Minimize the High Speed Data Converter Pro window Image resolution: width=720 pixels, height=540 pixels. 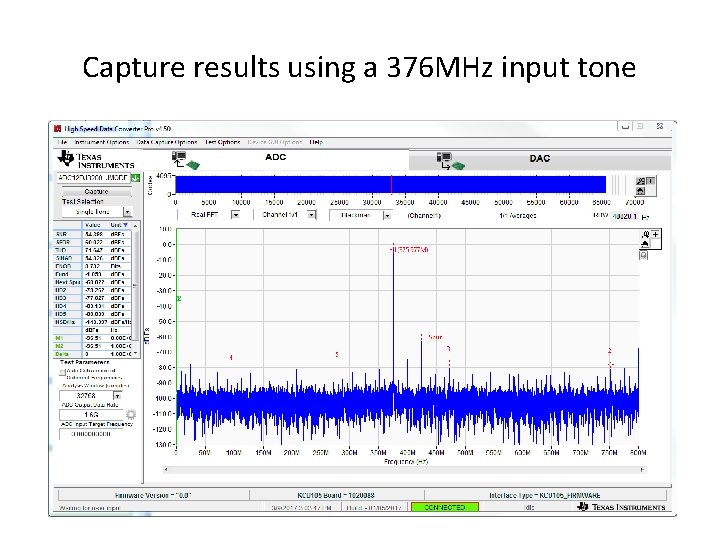click(x=624, y=127)
